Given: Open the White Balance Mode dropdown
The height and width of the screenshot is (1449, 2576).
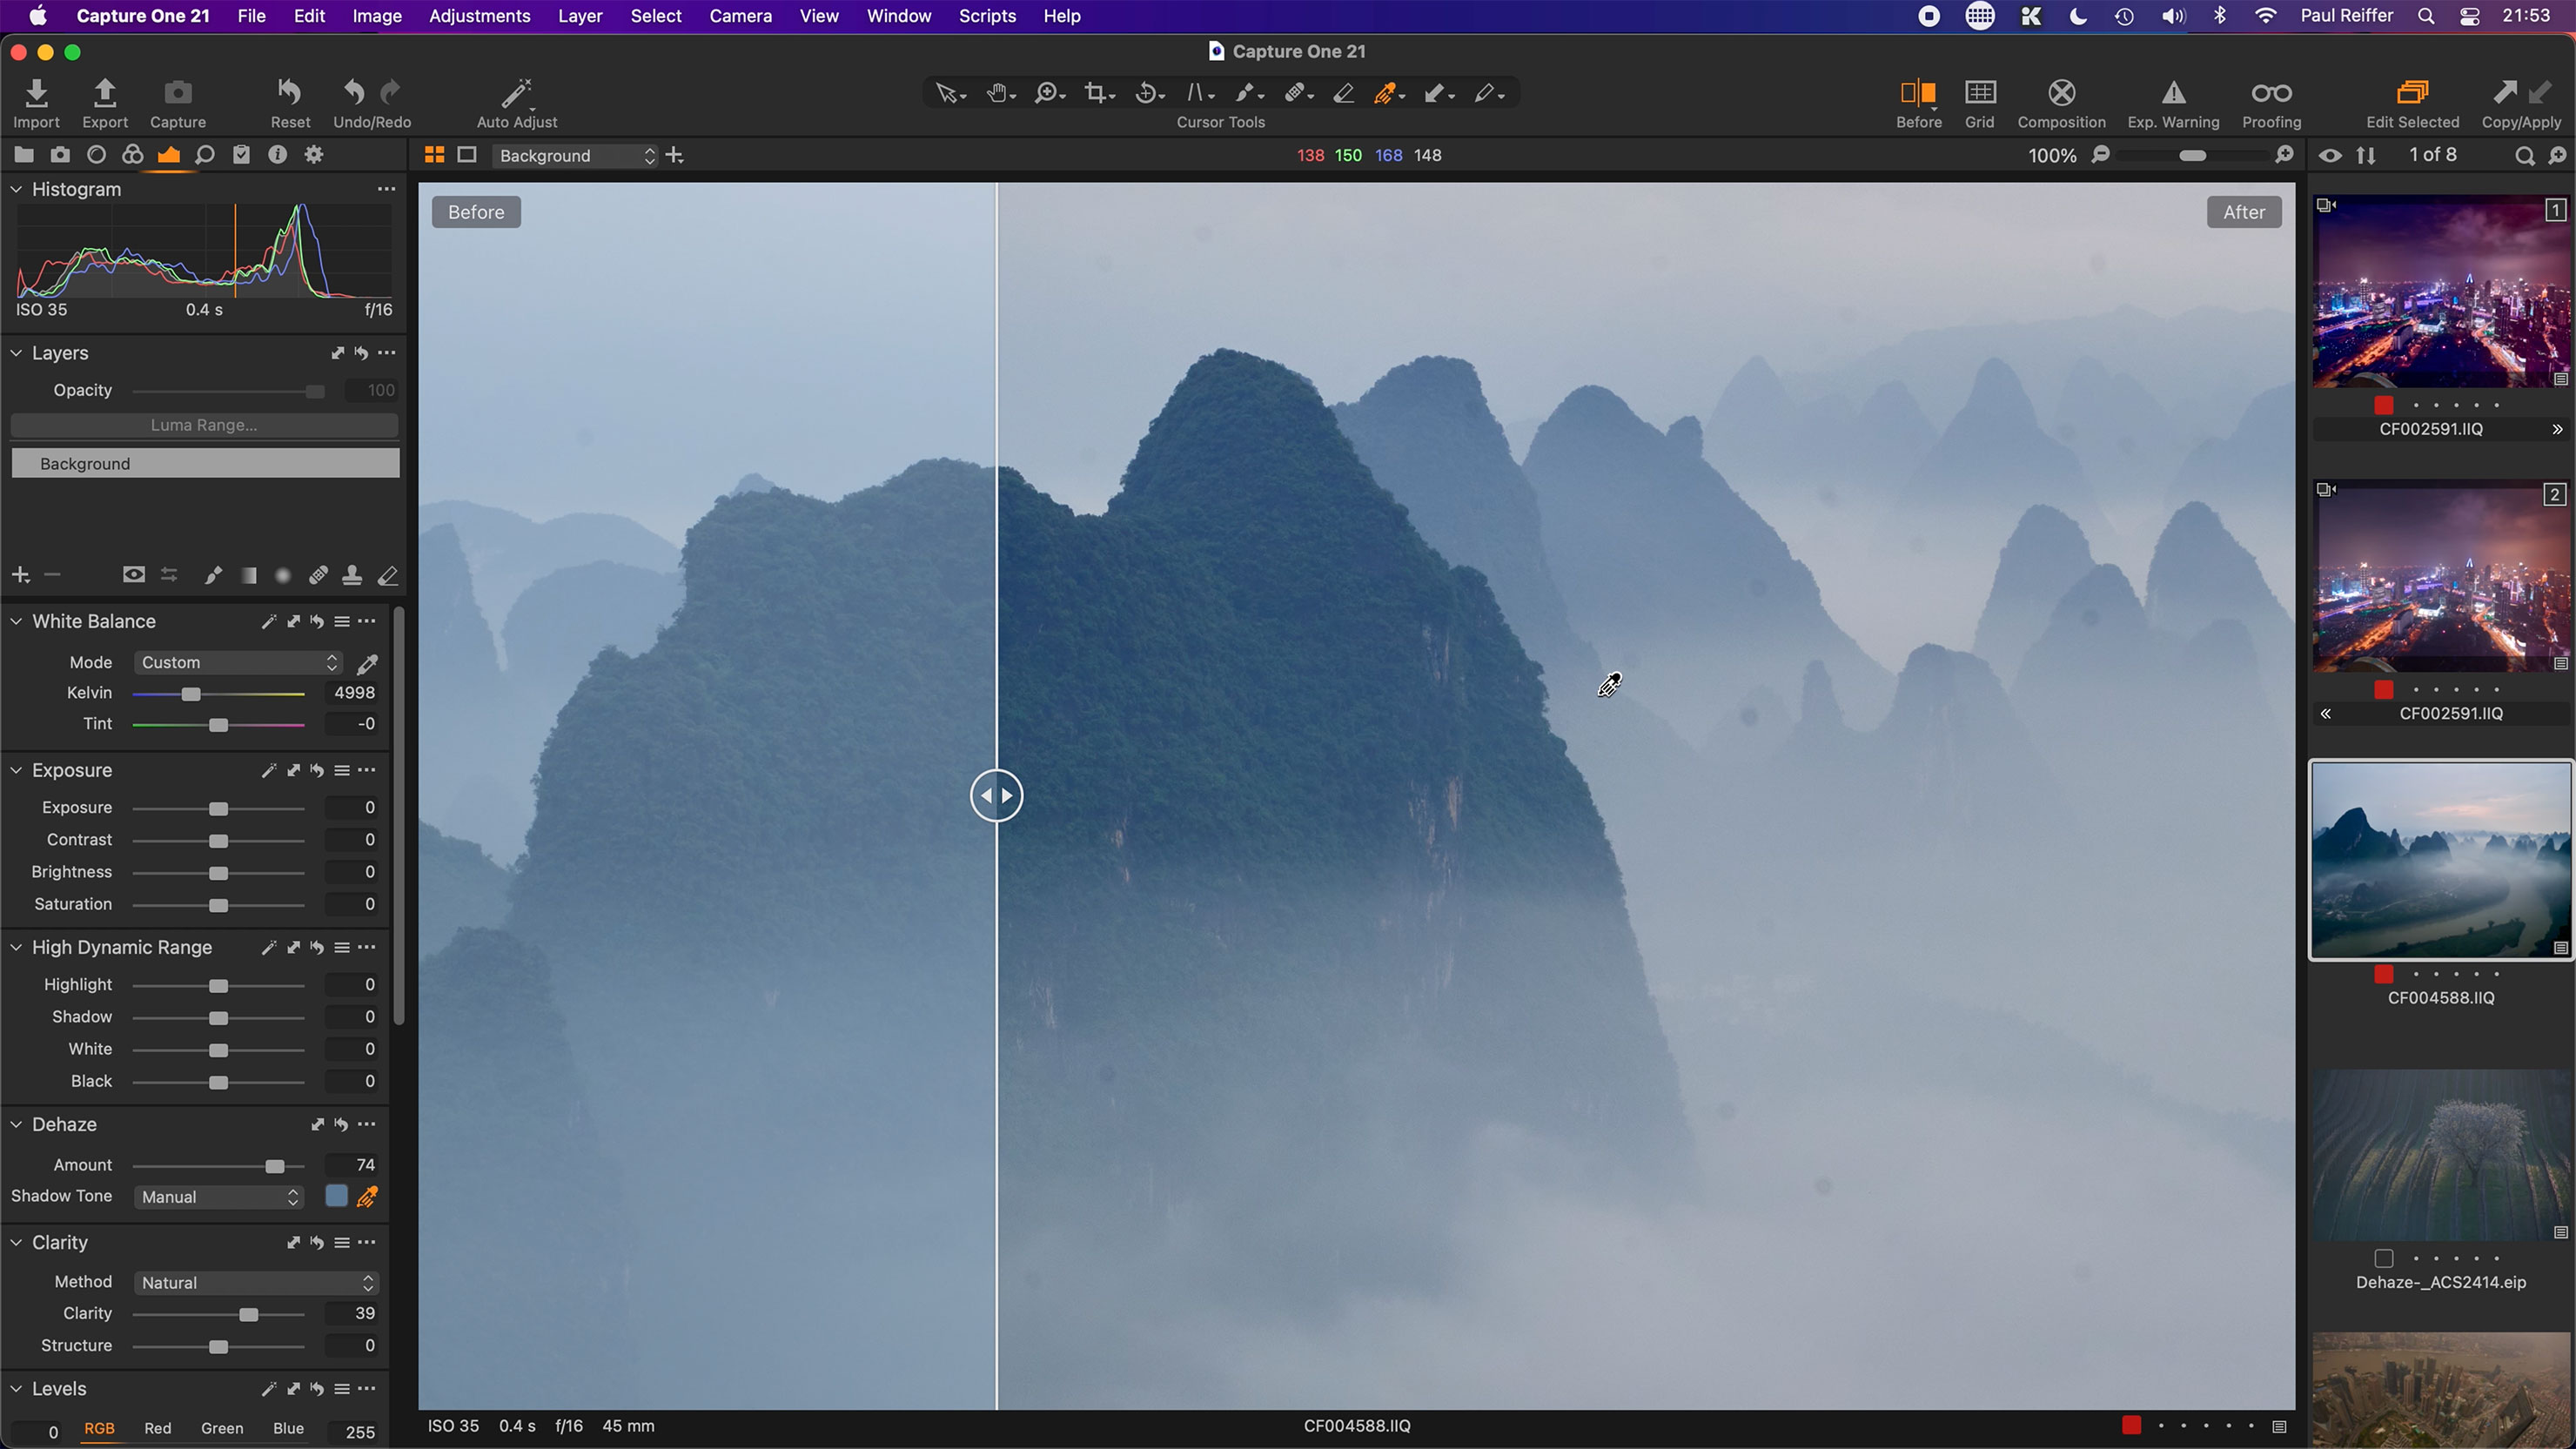Looking at the screenshot, I should tap(237, 662).
